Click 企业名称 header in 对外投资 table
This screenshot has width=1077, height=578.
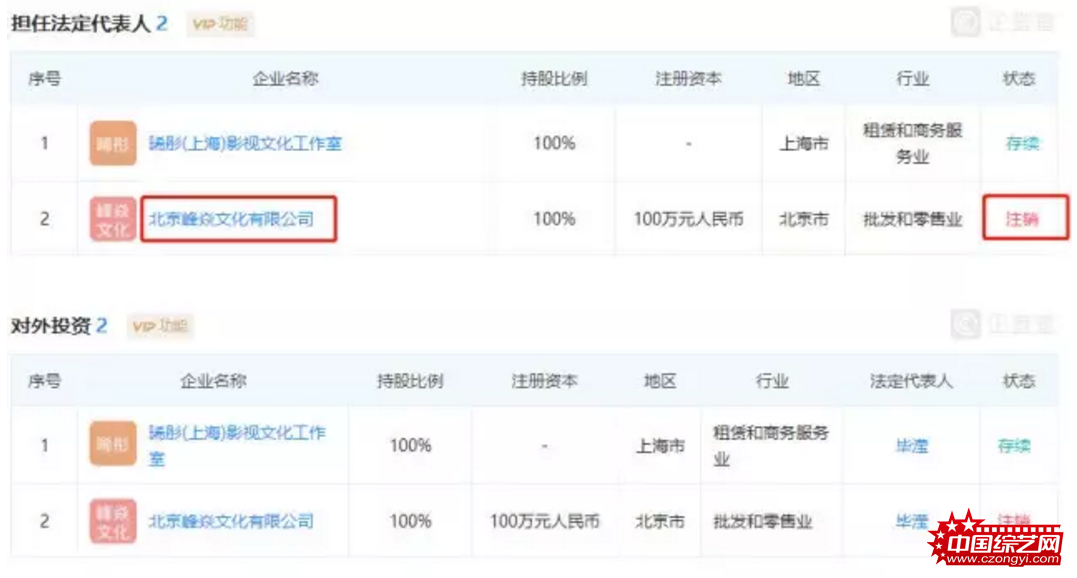[213, 381]
